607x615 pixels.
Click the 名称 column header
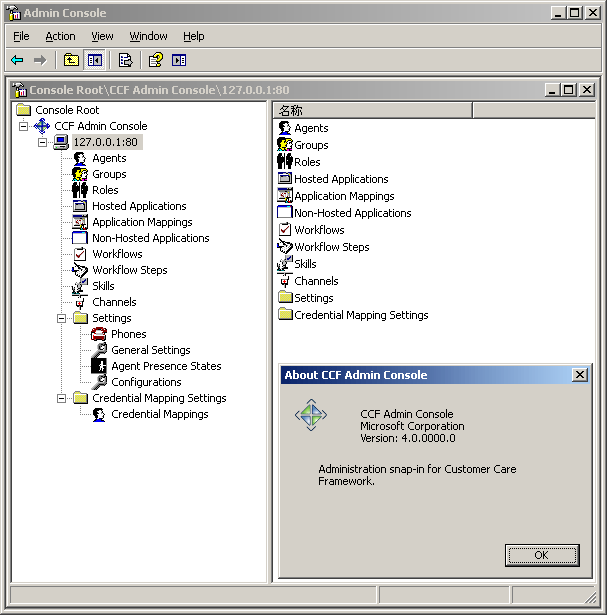coord(373,111)
